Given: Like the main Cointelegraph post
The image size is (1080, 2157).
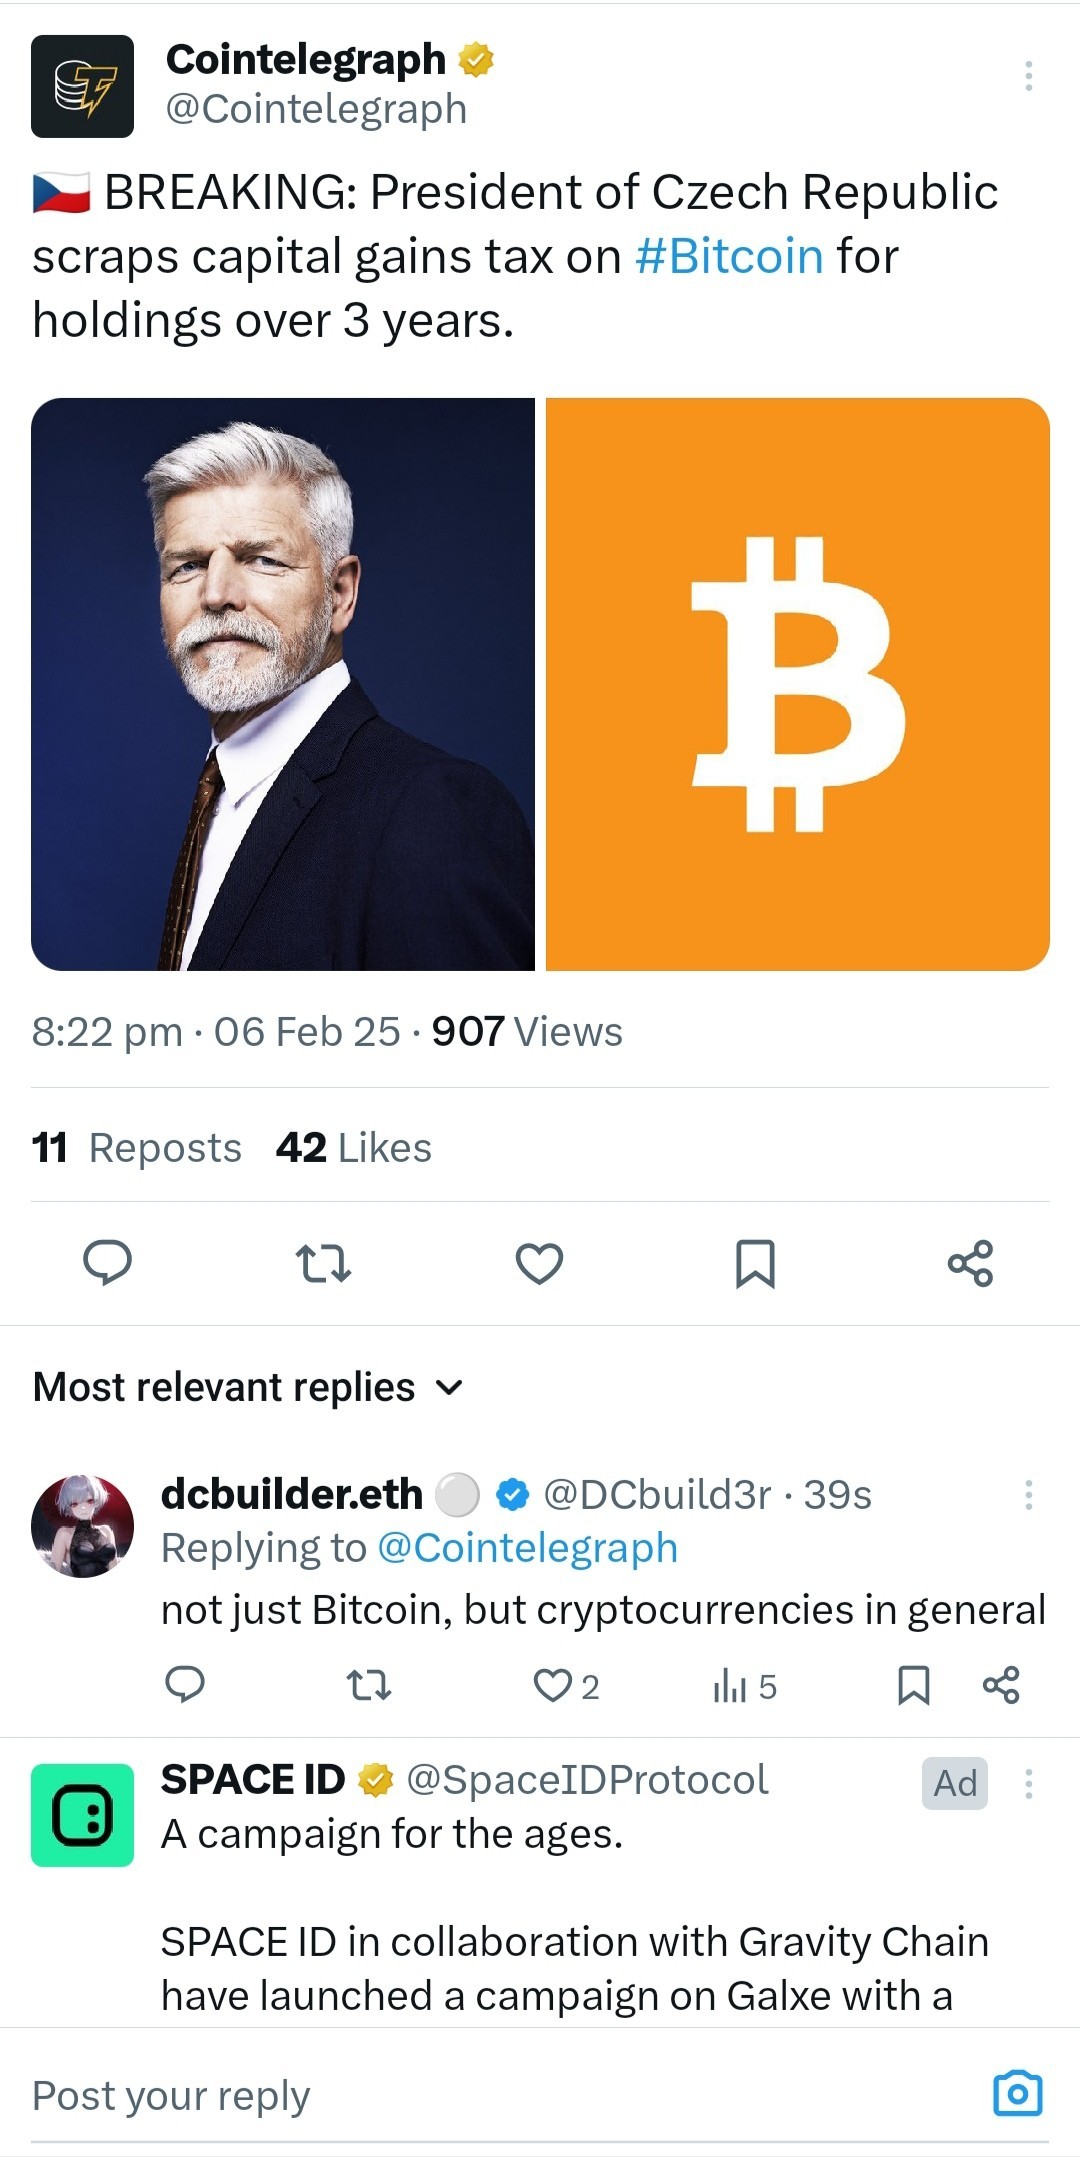Looking at the screenshot, I should (539, 1263).
